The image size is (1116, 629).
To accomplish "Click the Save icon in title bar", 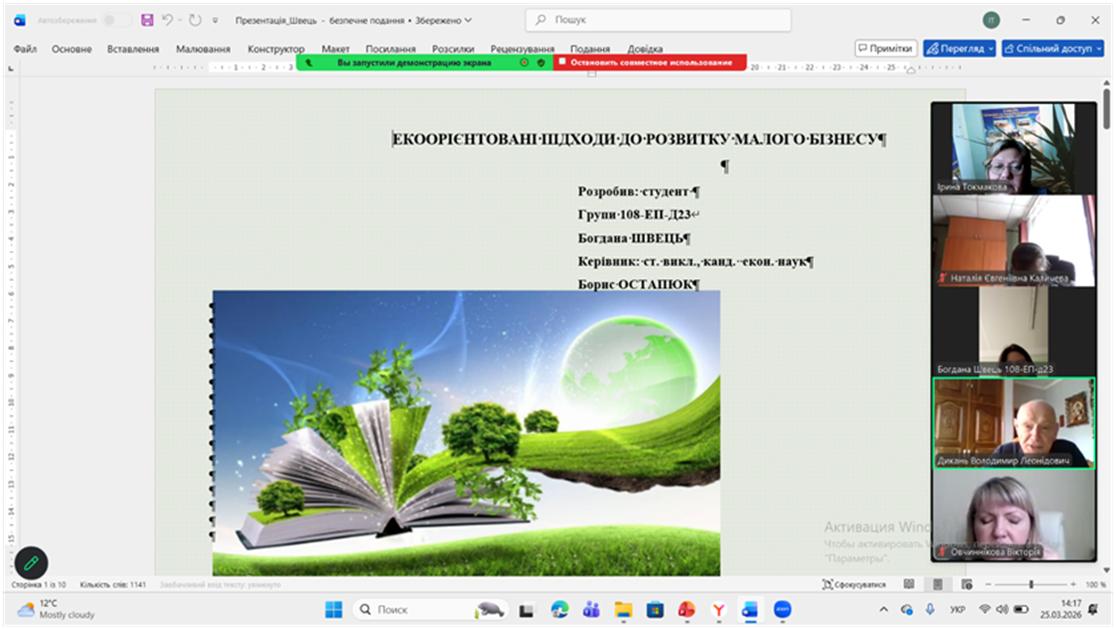I will click(147, 20).
